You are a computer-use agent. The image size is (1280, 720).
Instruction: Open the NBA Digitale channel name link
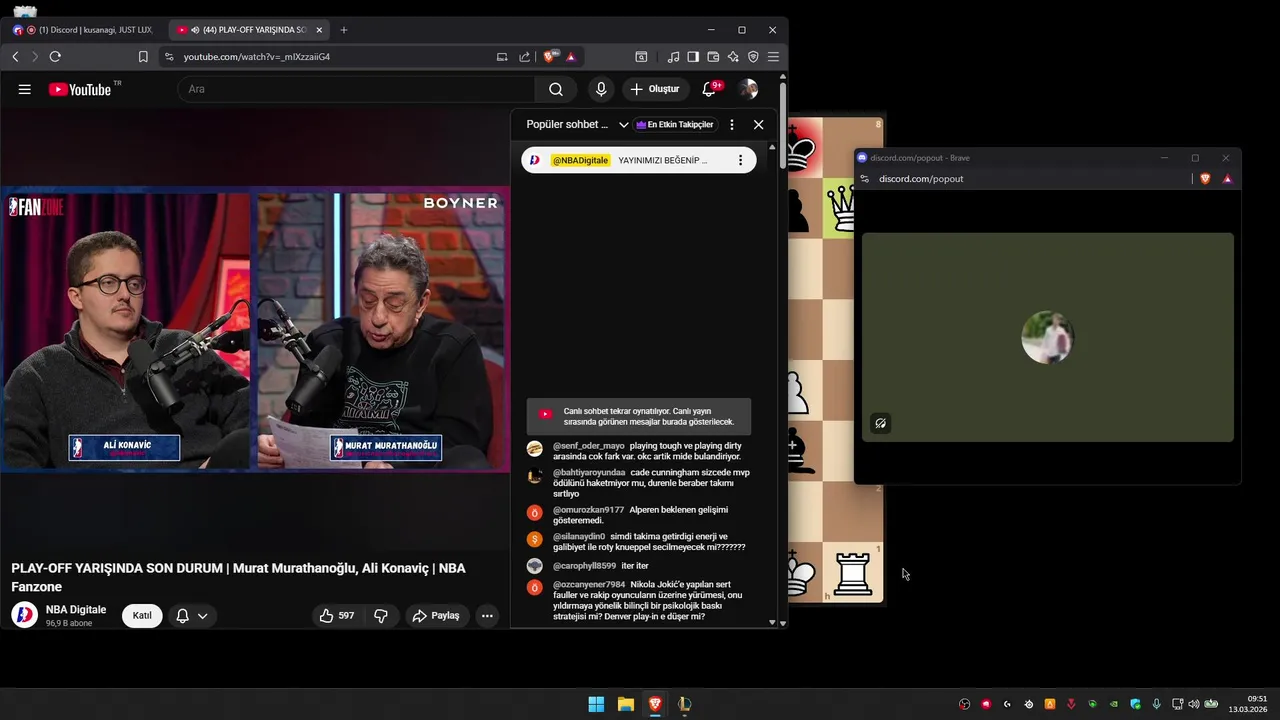click(76, 609)
